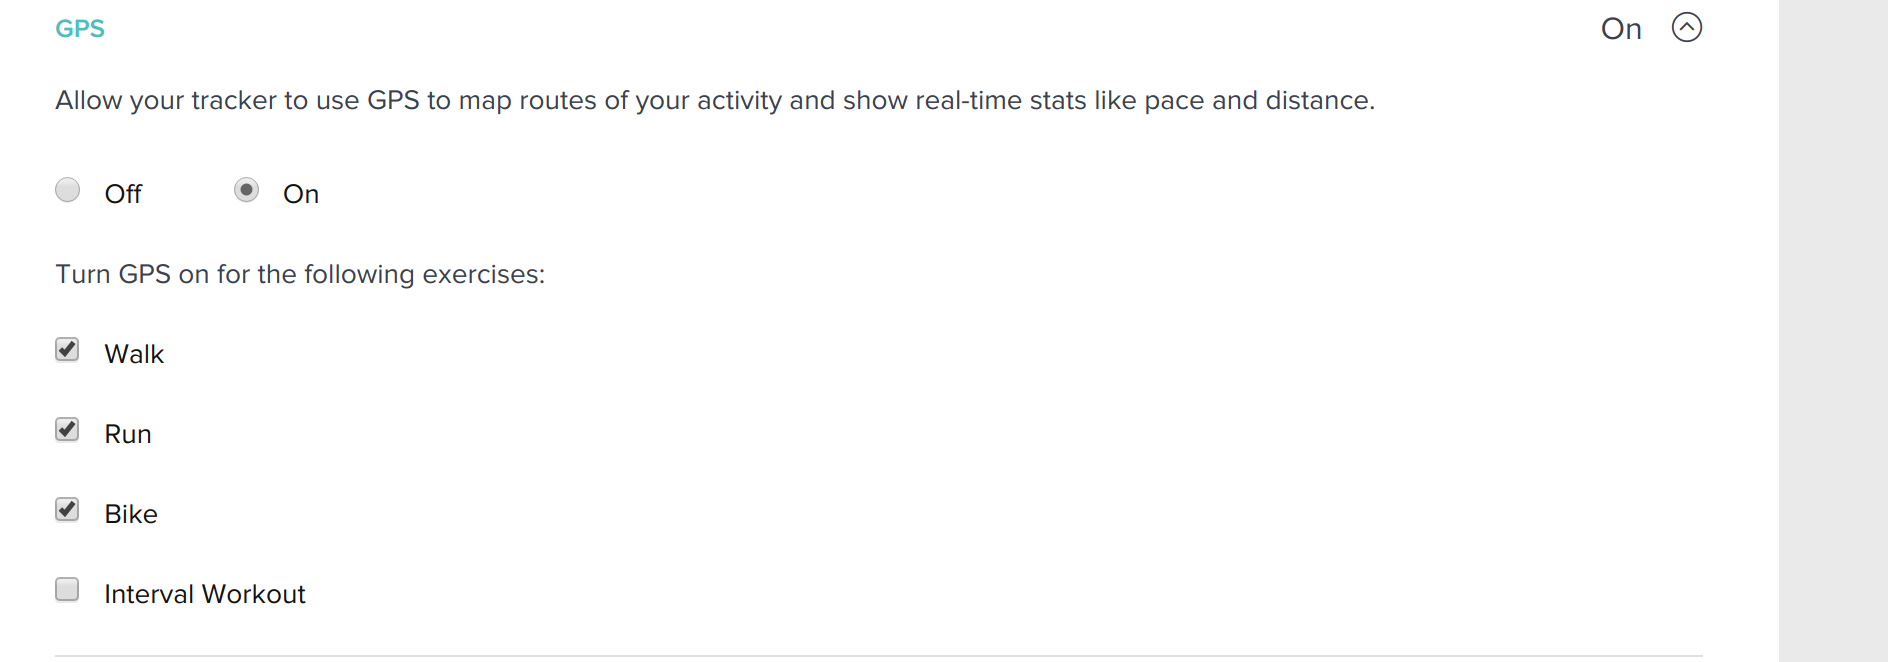This screenshot has width=1888, height=662.
Task: Click the Bike label text
Action: coord(131,514)
